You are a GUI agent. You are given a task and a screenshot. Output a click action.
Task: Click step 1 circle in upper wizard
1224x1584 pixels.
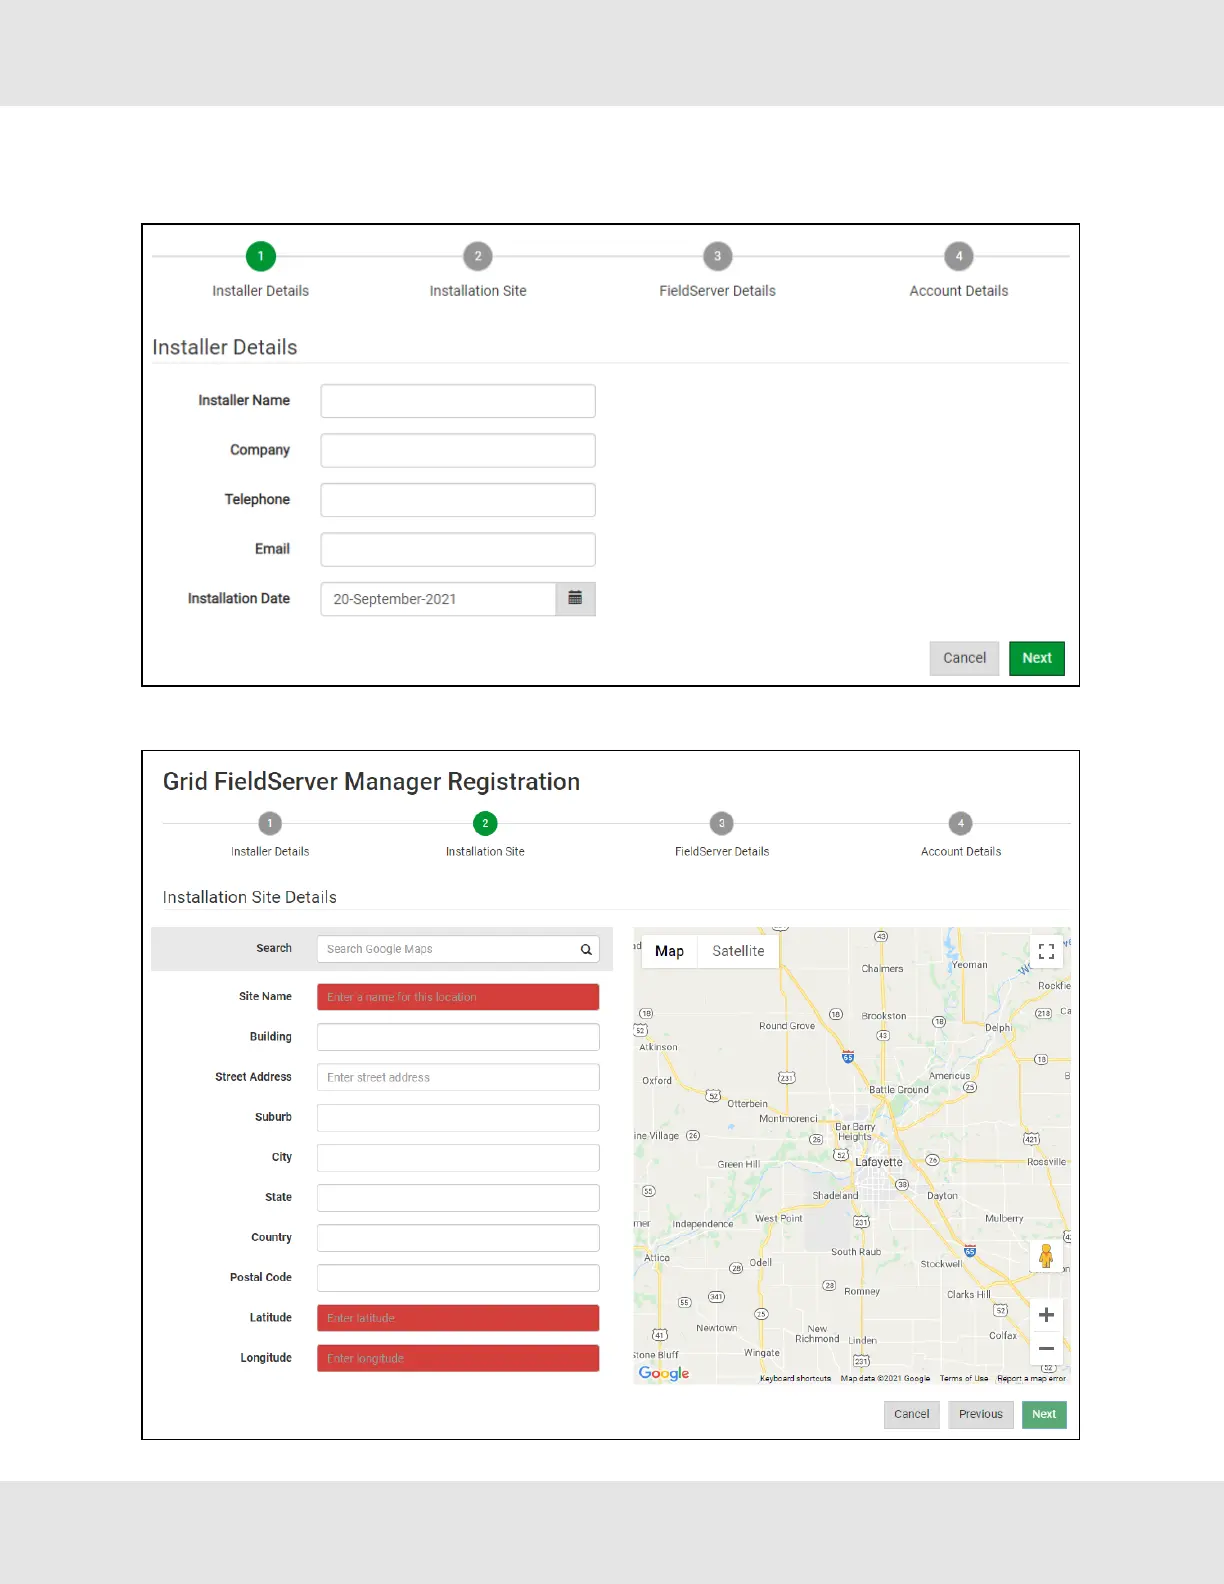(261, 256)
